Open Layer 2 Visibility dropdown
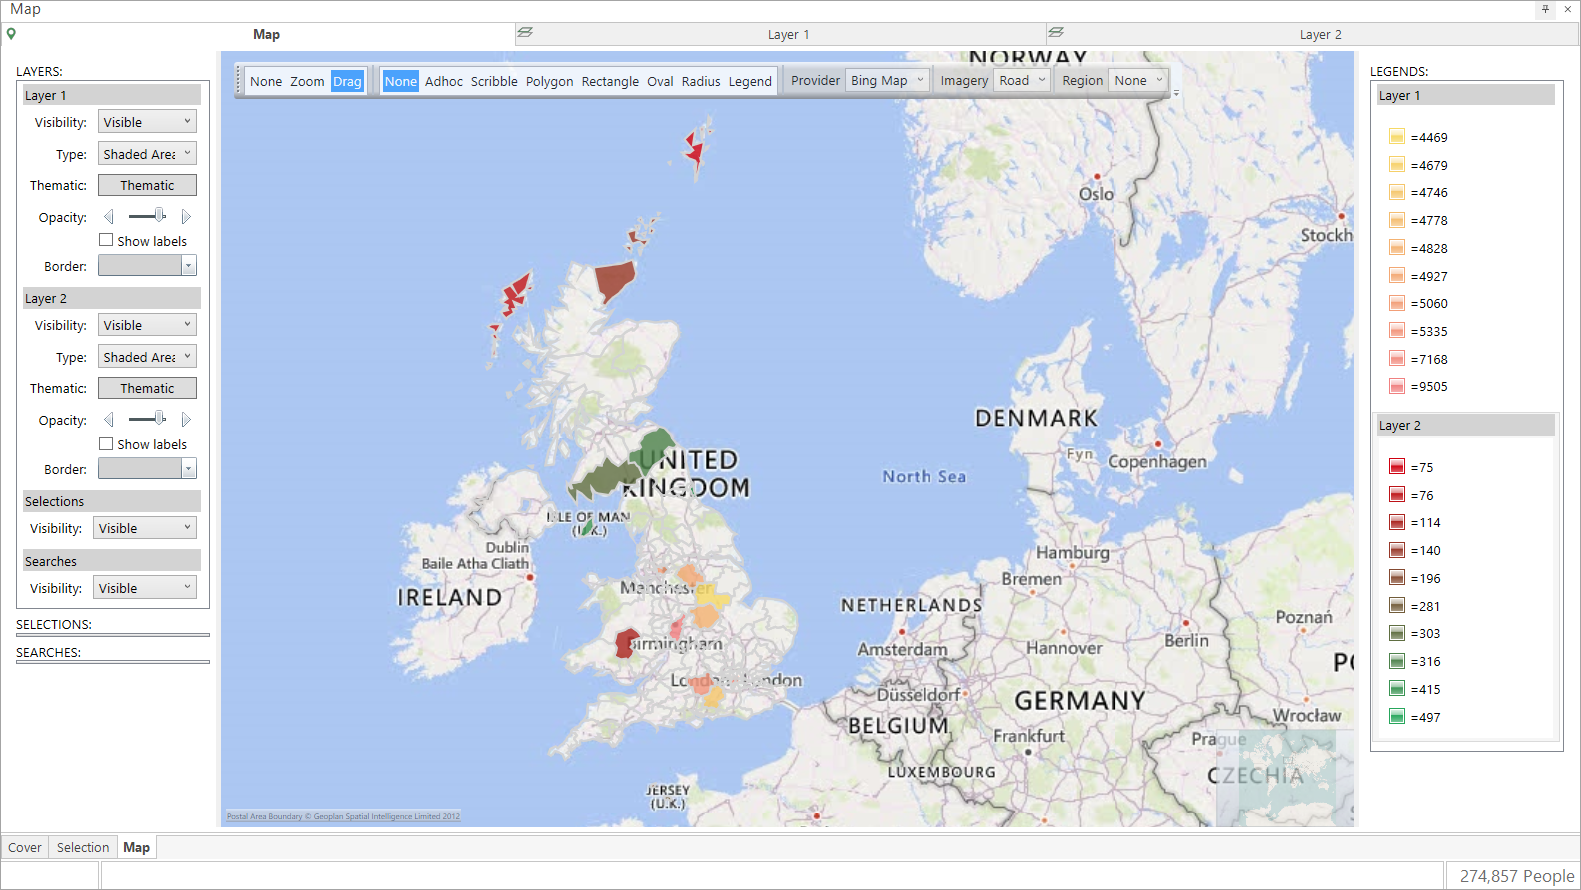1581x890 pixels. coord(147,325)
